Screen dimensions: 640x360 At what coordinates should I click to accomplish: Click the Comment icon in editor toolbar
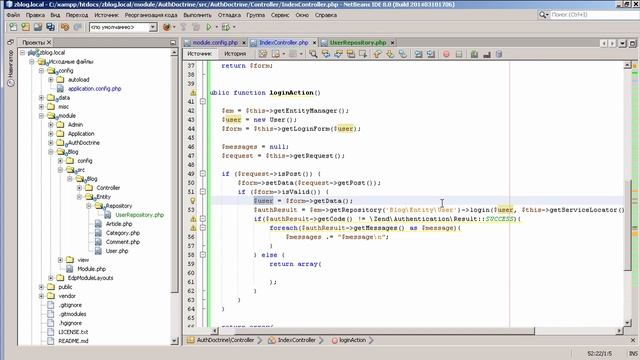[x=474, y=54]
